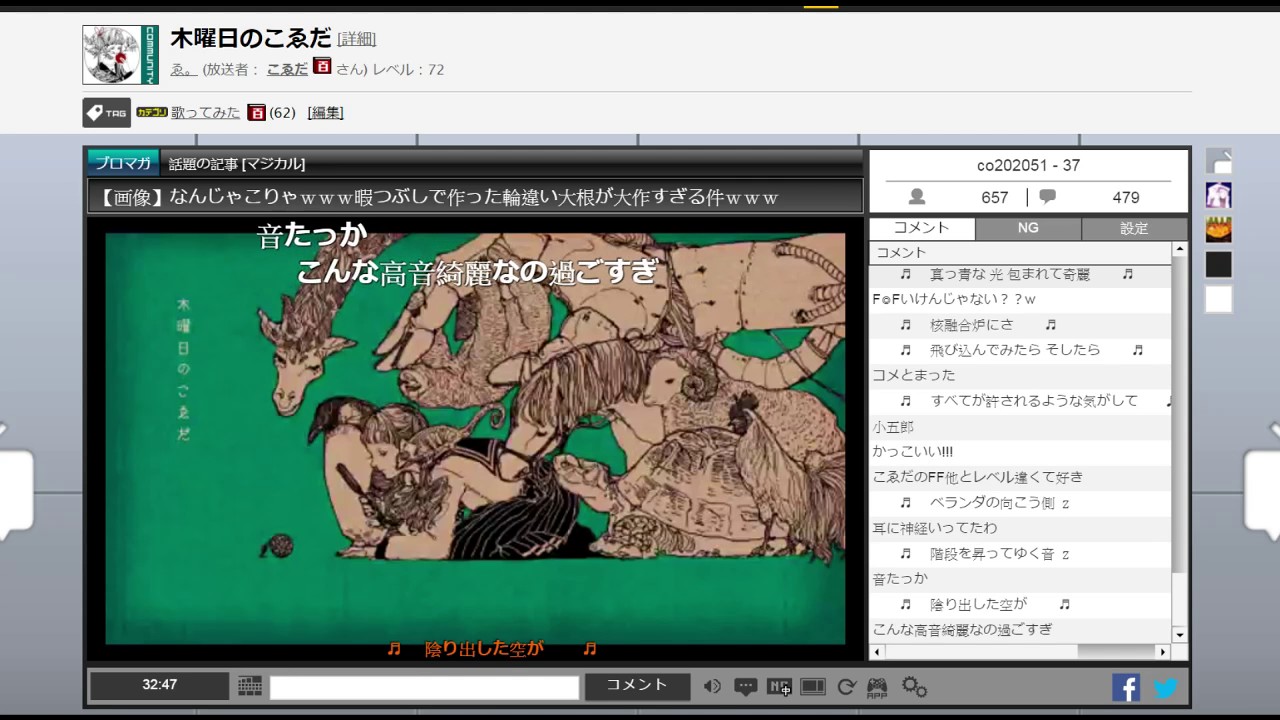Mute the player volume speaker icon
This screenshot has height=720, width=1280.
(712, 686)
